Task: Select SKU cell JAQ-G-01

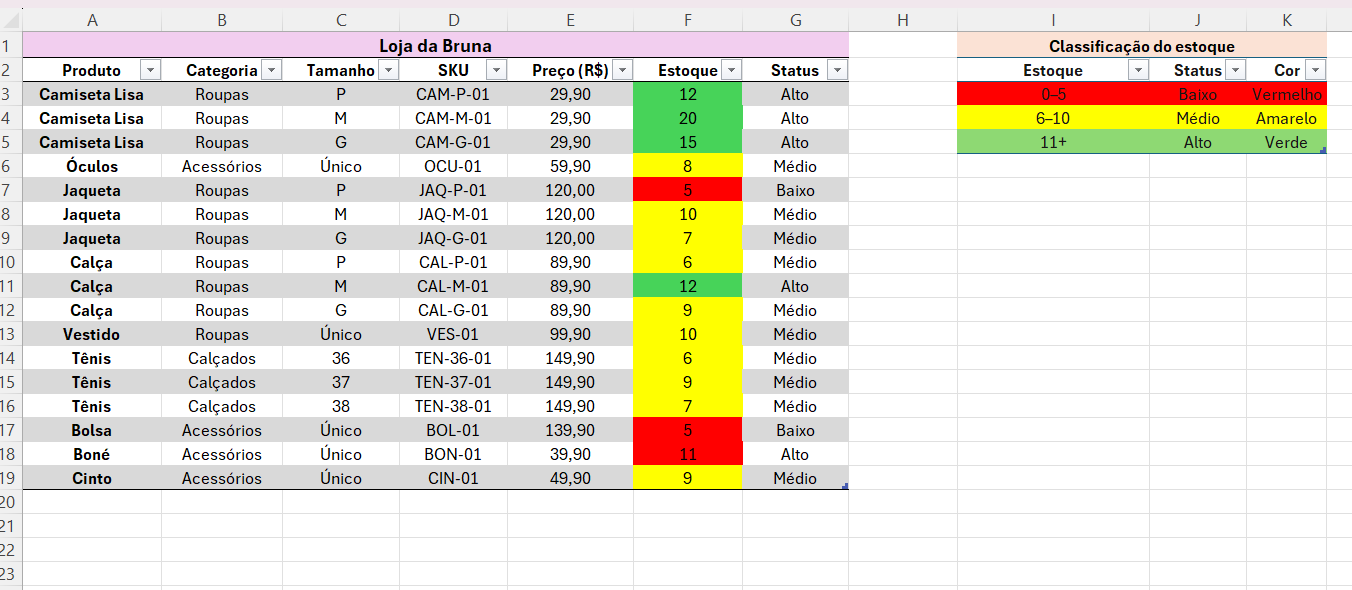Action: tap(454, 238)
